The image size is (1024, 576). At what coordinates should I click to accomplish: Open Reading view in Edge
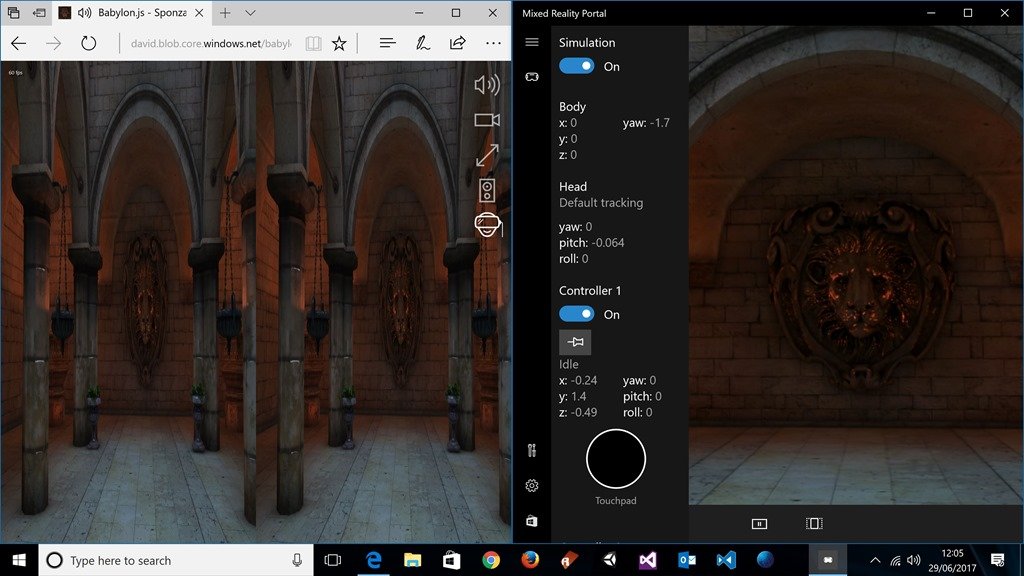pos(313,44)
